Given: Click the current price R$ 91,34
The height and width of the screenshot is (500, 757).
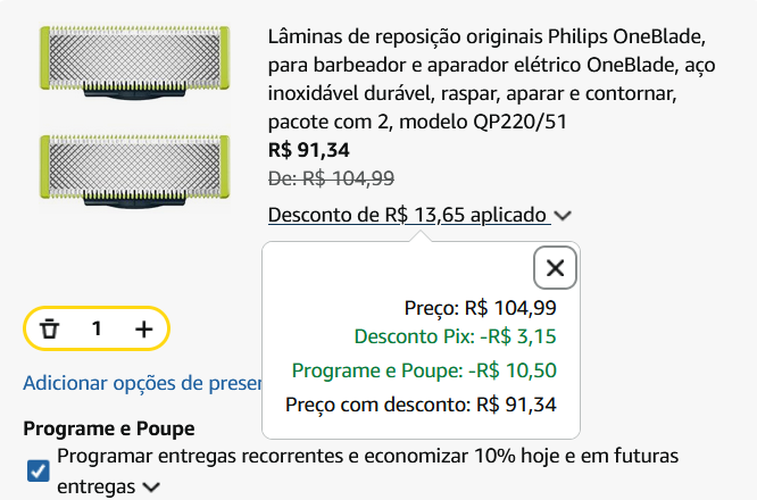Looking at the screenshot, I should click(309, 151).
